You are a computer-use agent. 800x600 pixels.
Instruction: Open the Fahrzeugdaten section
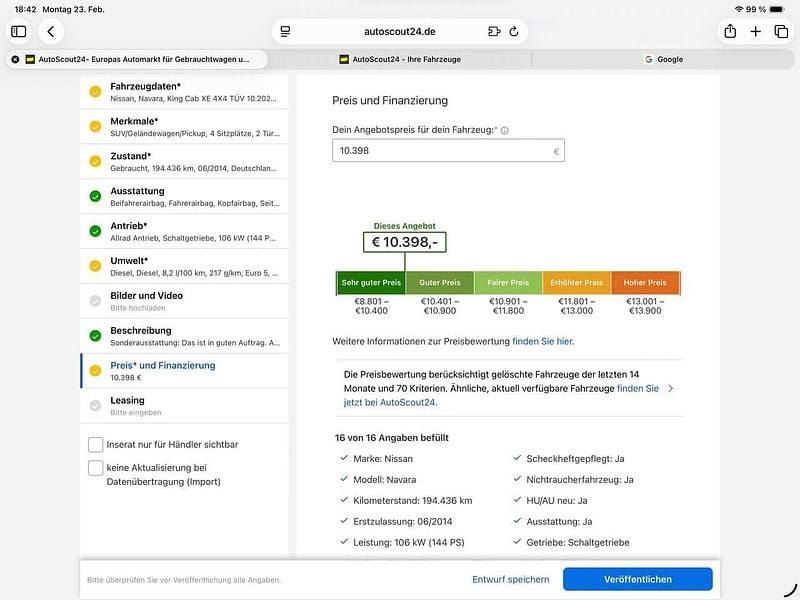pyautogui.click(x=184, y=93)
